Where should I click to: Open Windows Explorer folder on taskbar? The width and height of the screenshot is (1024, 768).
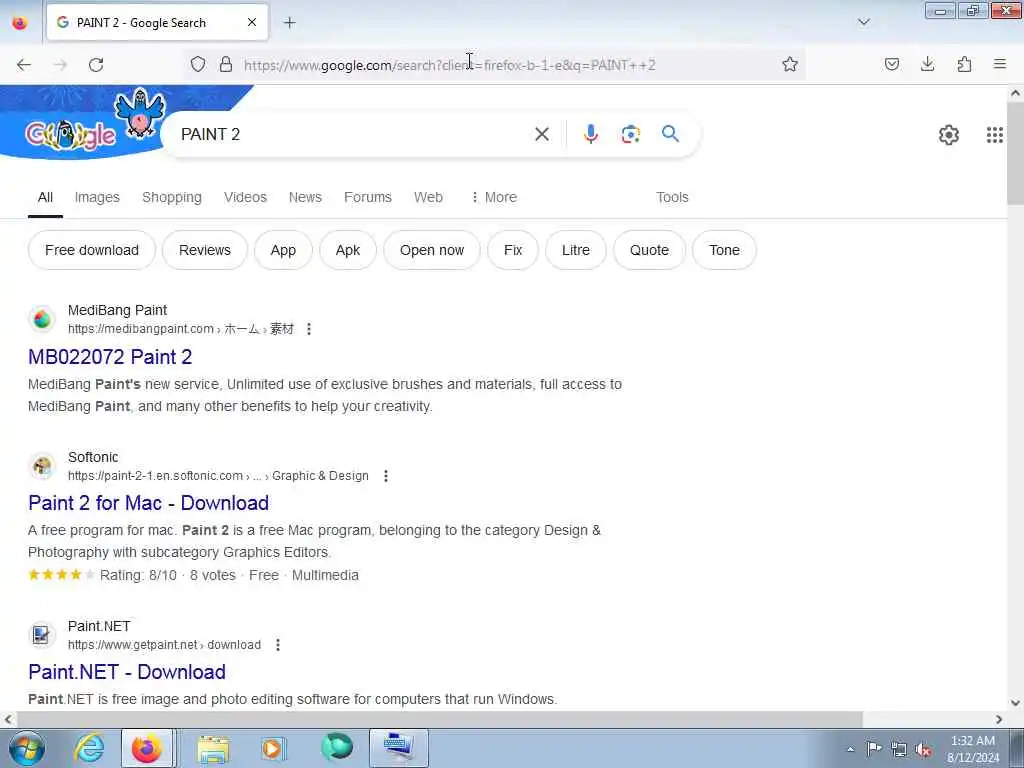pyautogui.click(x=213, y=748)
